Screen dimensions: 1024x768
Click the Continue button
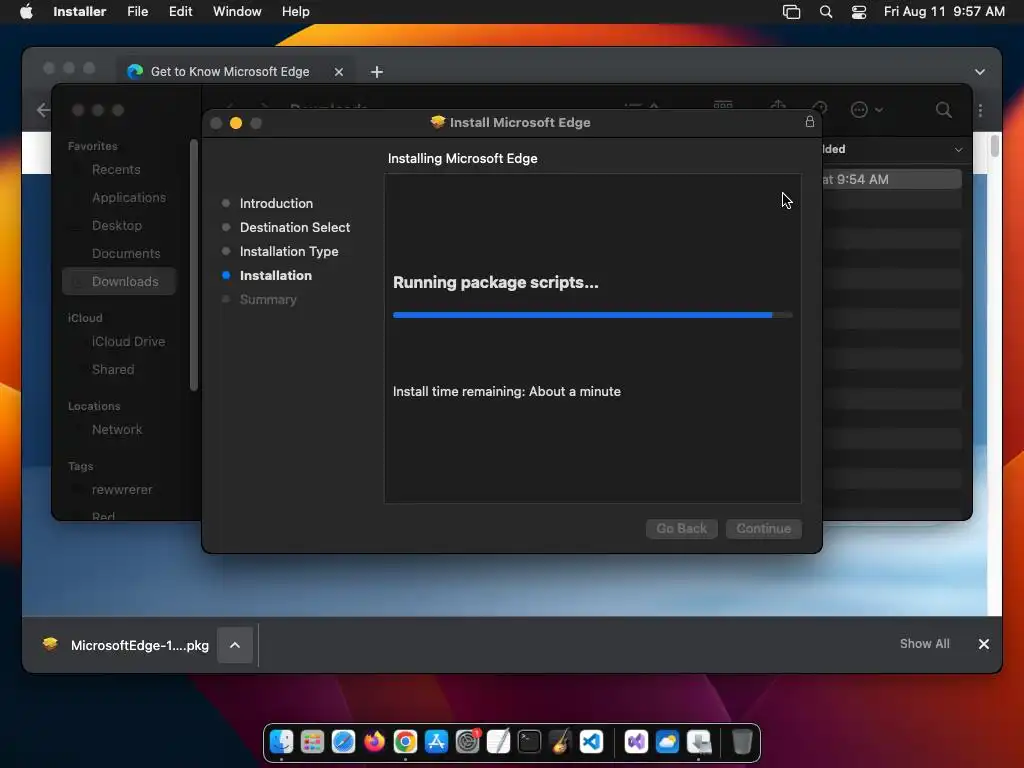(763, 528)
